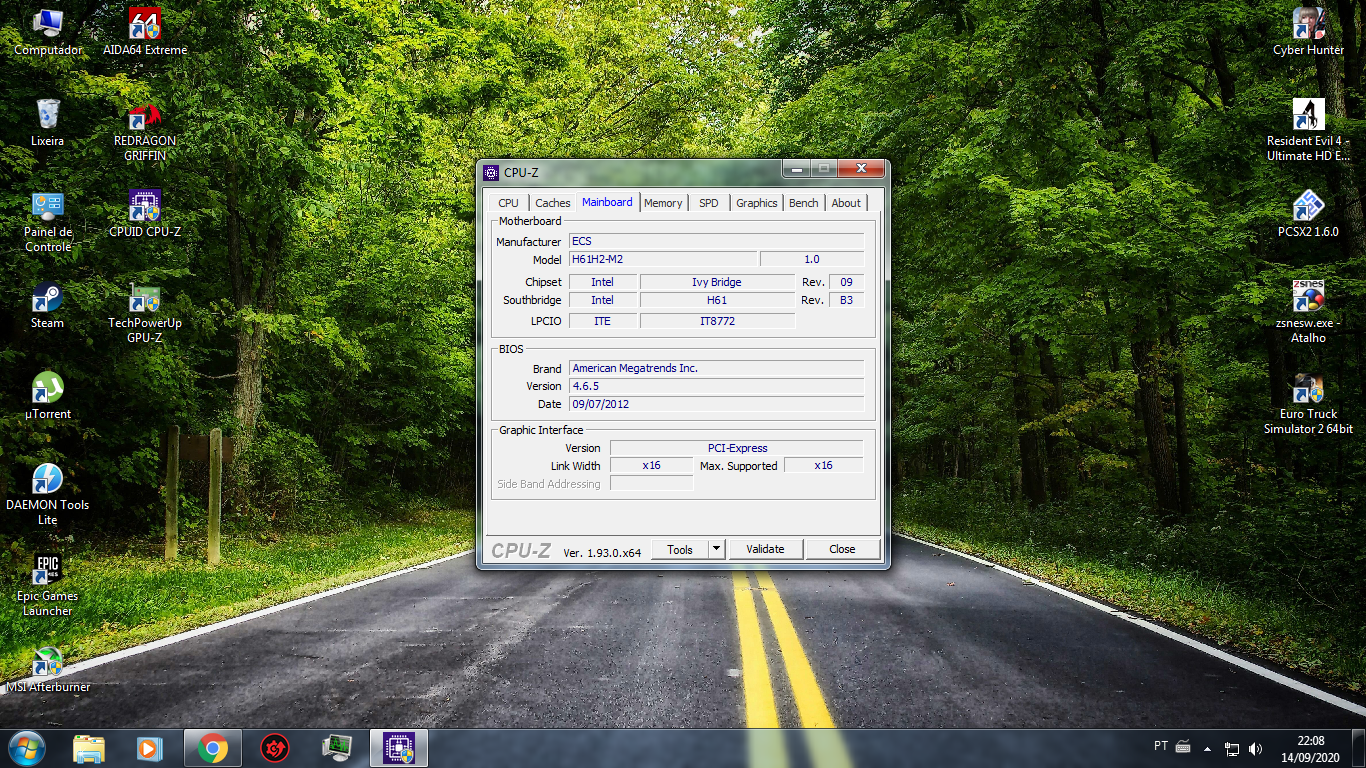Screen dimensions: 1366x768
Task: Select the DAEMON Tools Lite shortcut
Action: click(47, 495)
